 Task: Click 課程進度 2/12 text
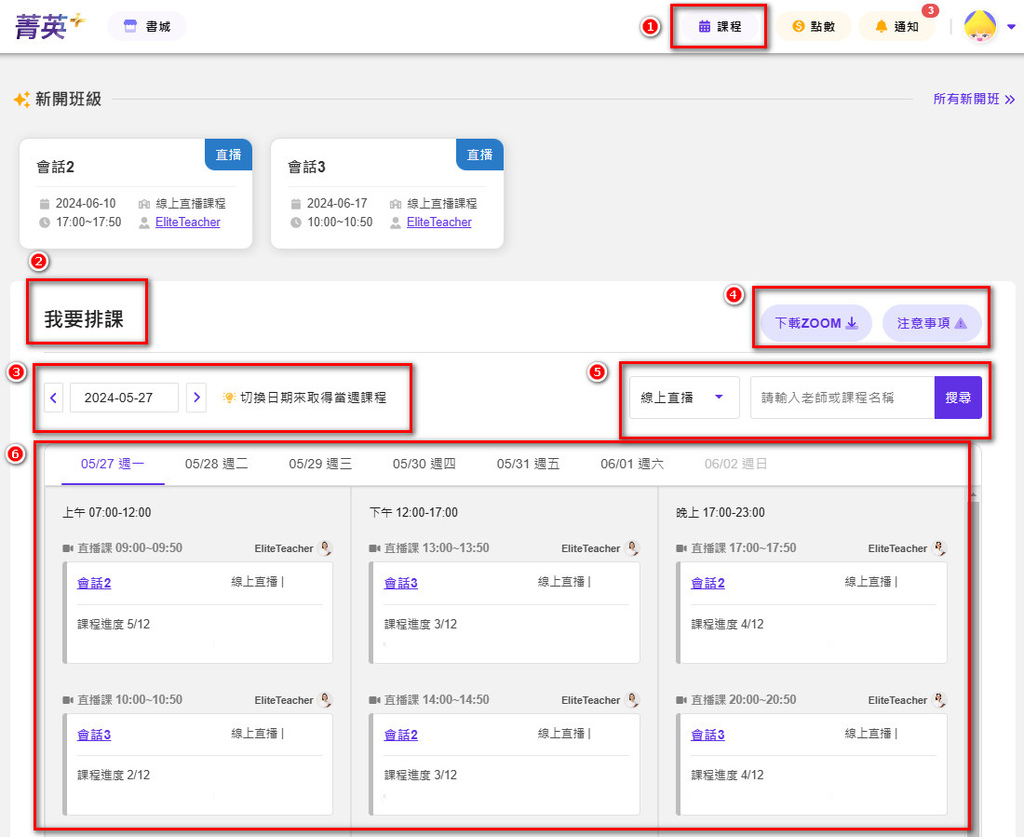point(114,775)
